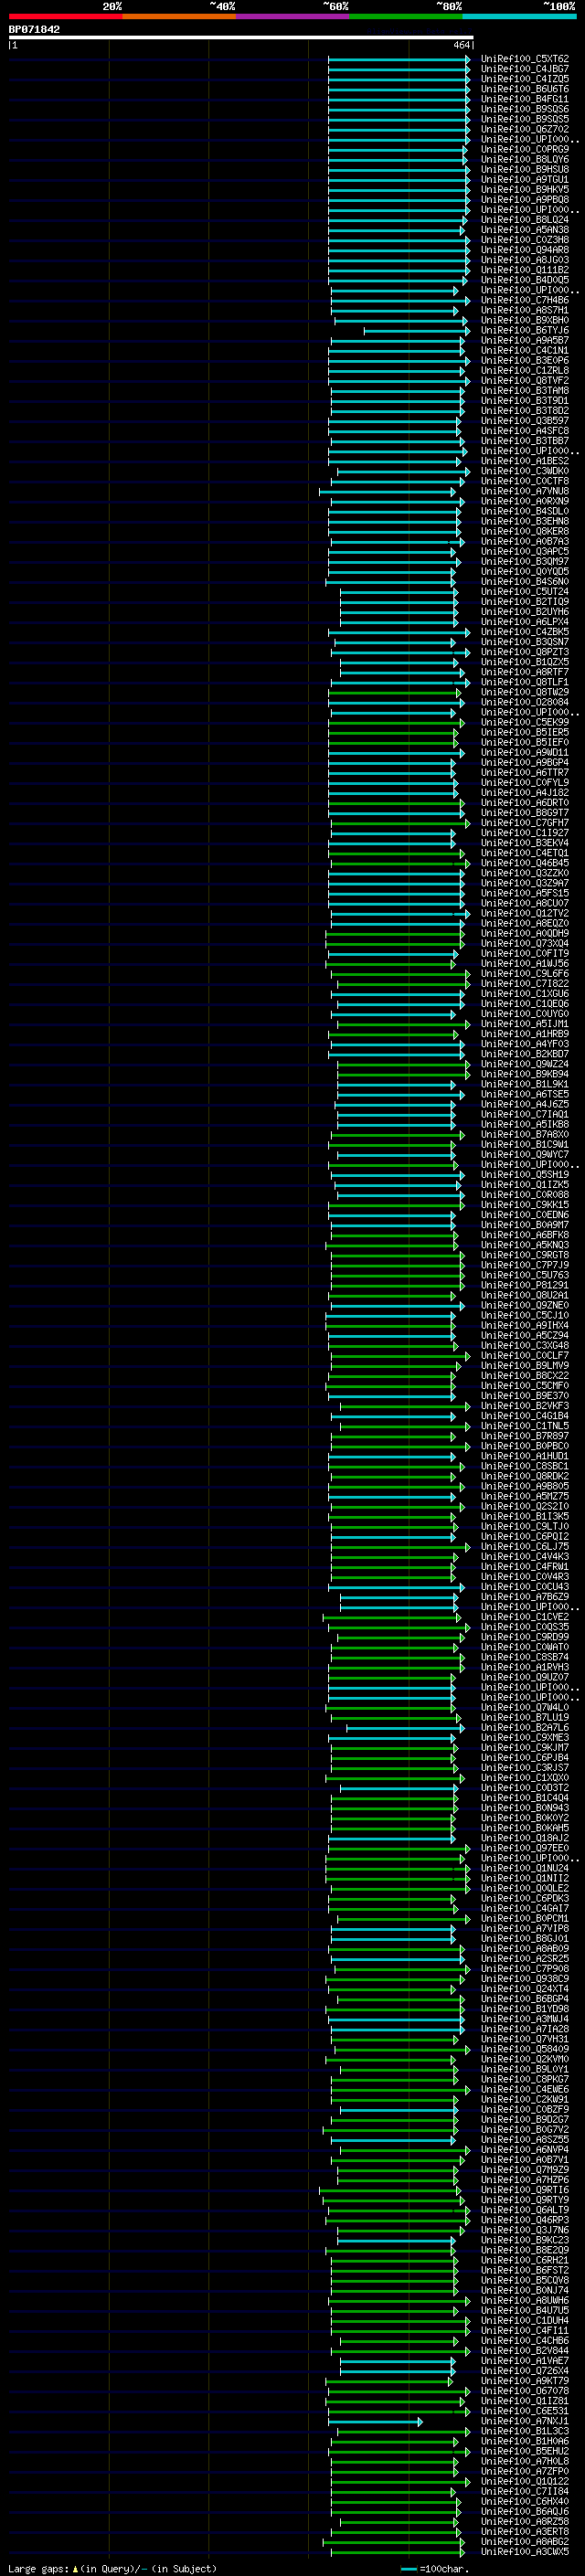Select the UniRef100_Q8TVF2 label

coord(524,380)
